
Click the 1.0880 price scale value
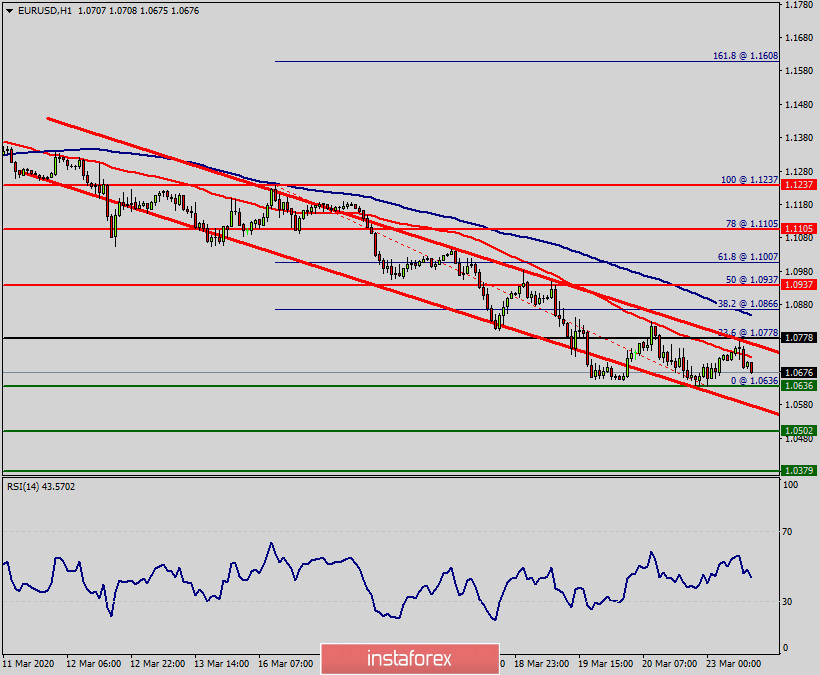[x=799, y=304]
